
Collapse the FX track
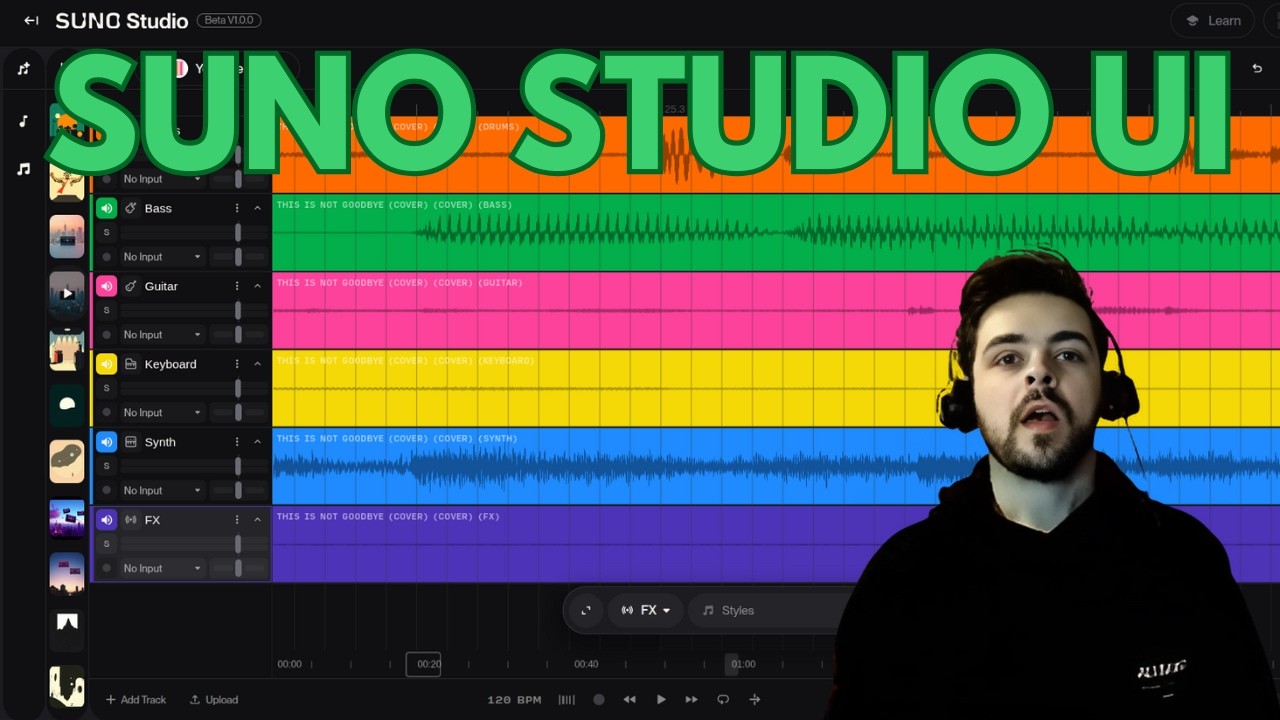click(x=257, y=520)
